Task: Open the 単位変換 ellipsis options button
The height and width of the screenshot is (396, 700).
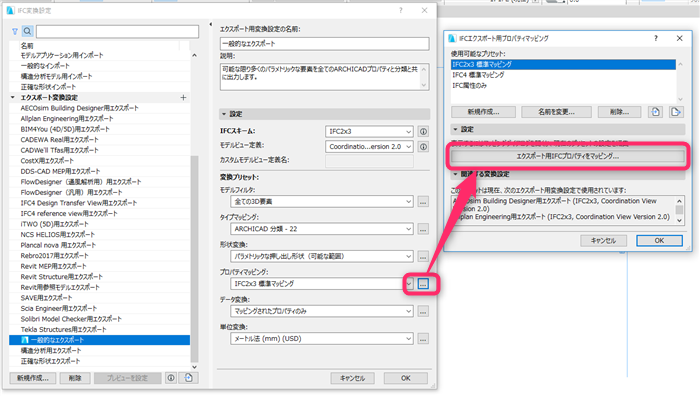Action: point(423,339)
